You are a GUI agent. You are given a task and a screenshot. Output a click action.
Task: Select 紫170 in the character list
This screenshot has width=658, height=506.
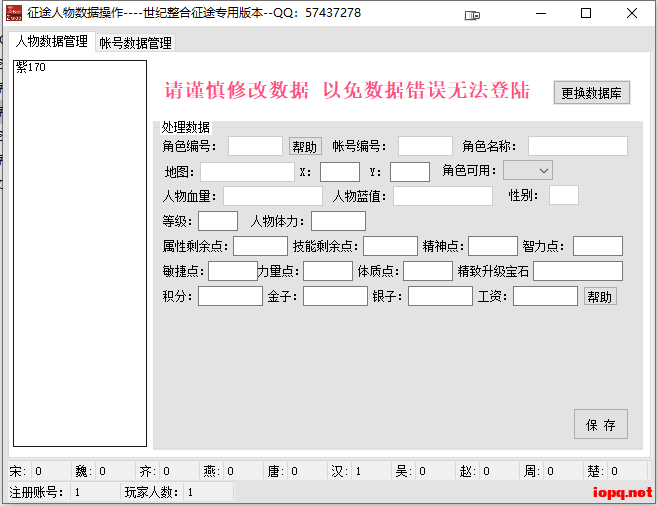[31, 68]
